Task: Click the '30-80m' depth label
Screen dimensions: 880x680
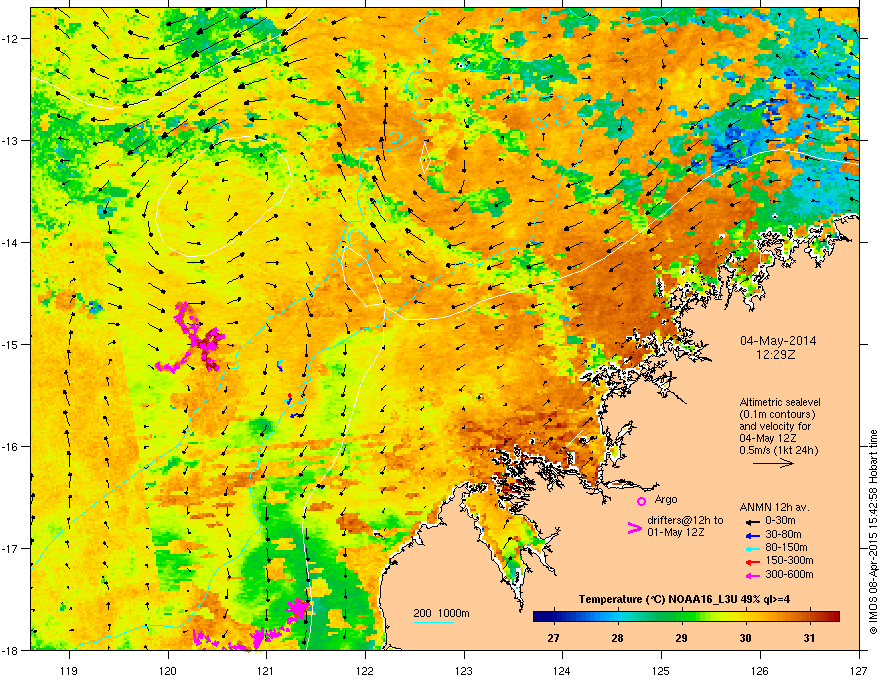Action: (783, 534)
